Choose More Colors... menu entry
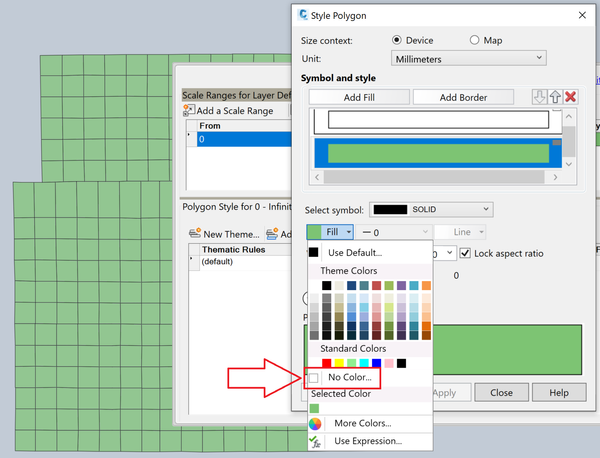Image resolution: width=600 pixels, height=458 pixels. point(370,424)
